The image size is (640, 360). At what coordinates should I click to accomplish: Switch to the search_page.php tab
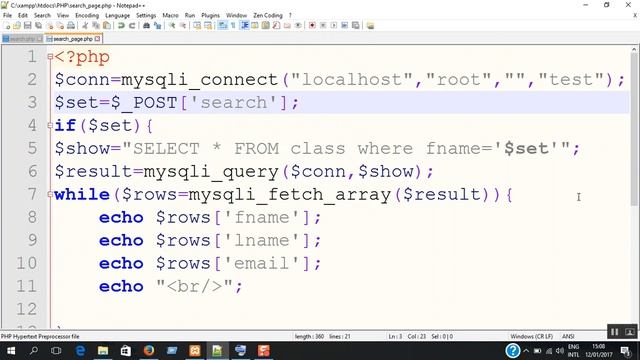tap(73, 39)
